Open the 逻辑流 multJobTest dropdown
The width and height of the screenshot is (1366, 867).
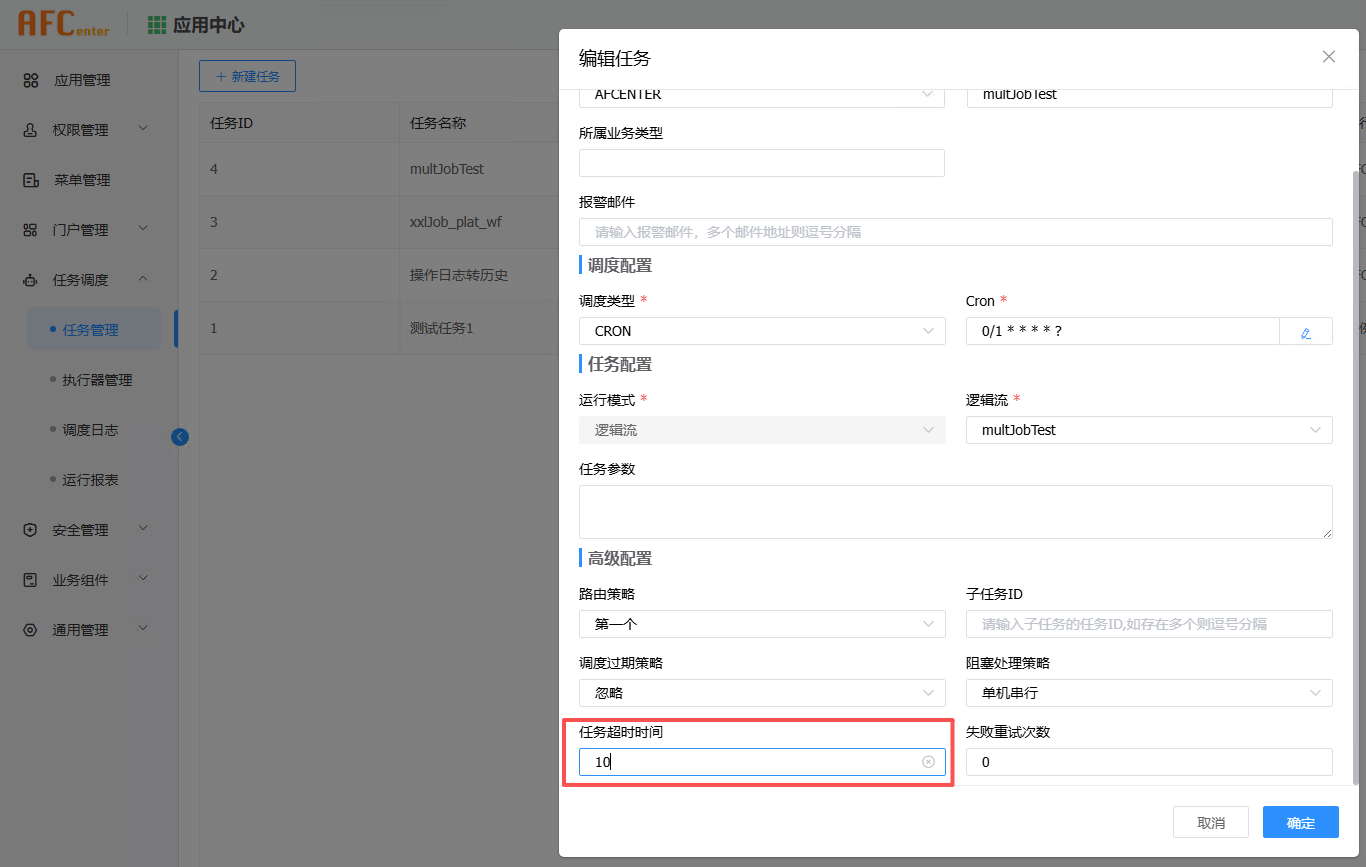click(x=1148, y=430)
